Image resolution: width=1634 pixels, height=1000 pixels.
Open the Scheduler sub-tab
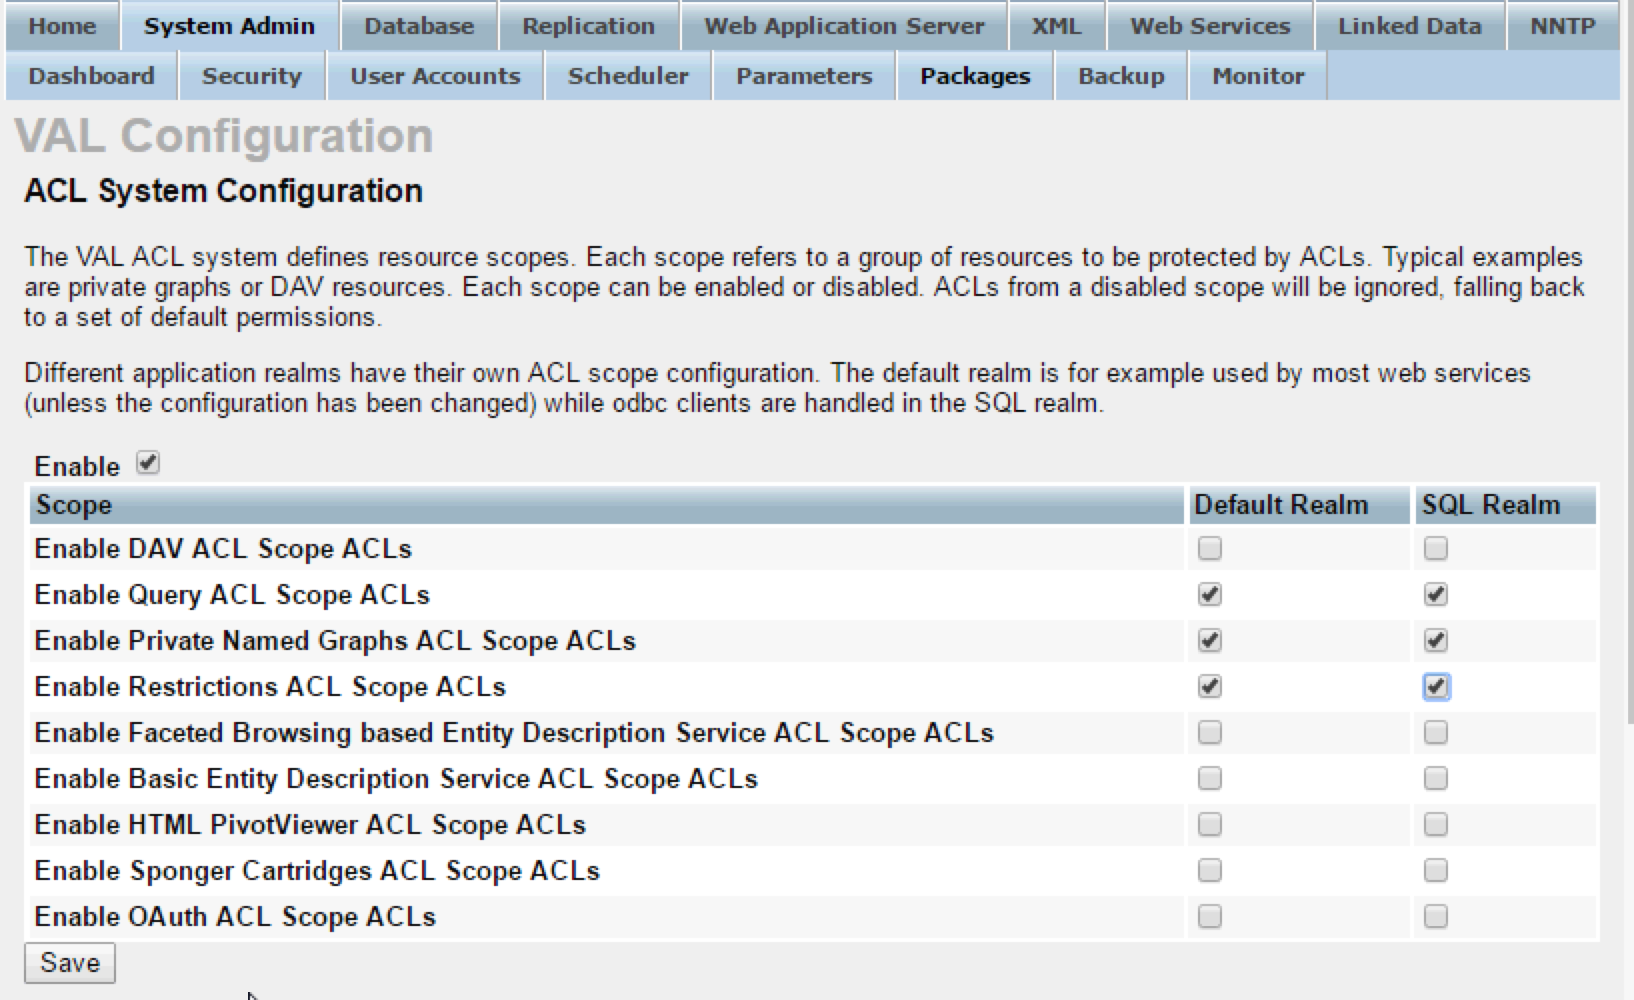(628, 76)
